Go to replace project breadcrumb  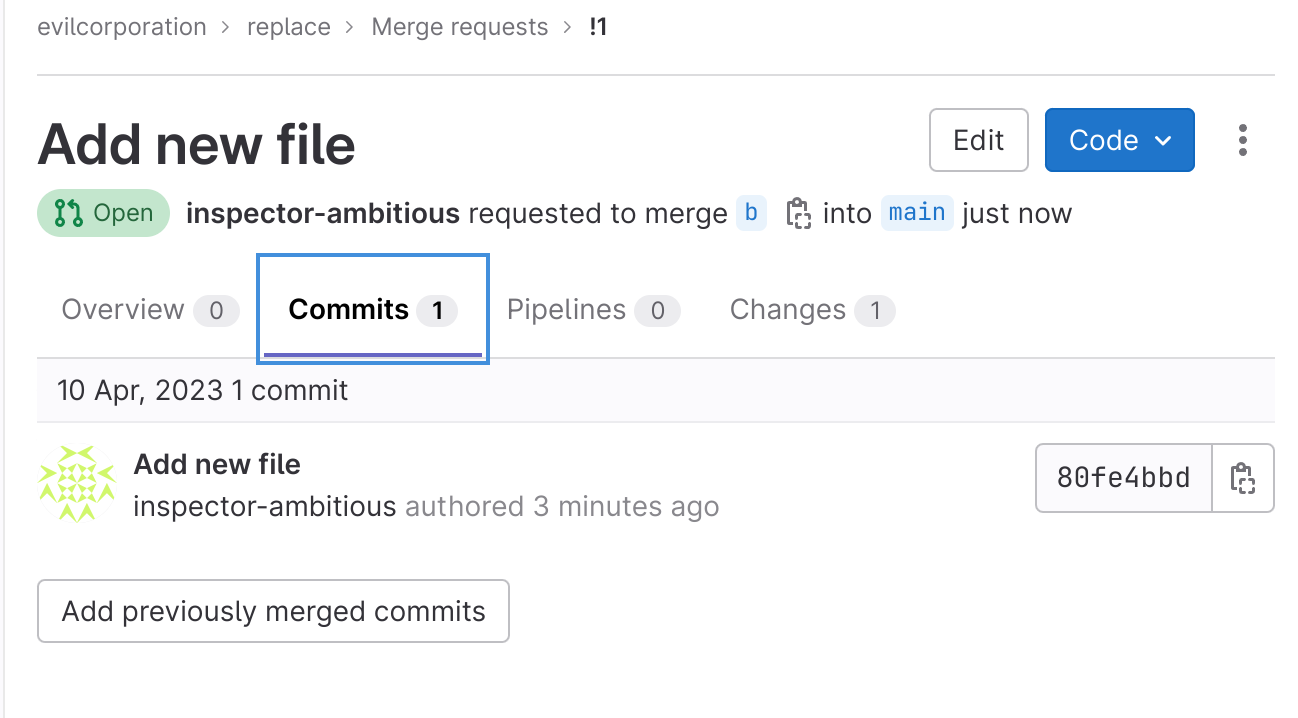(x=289, y=27)
